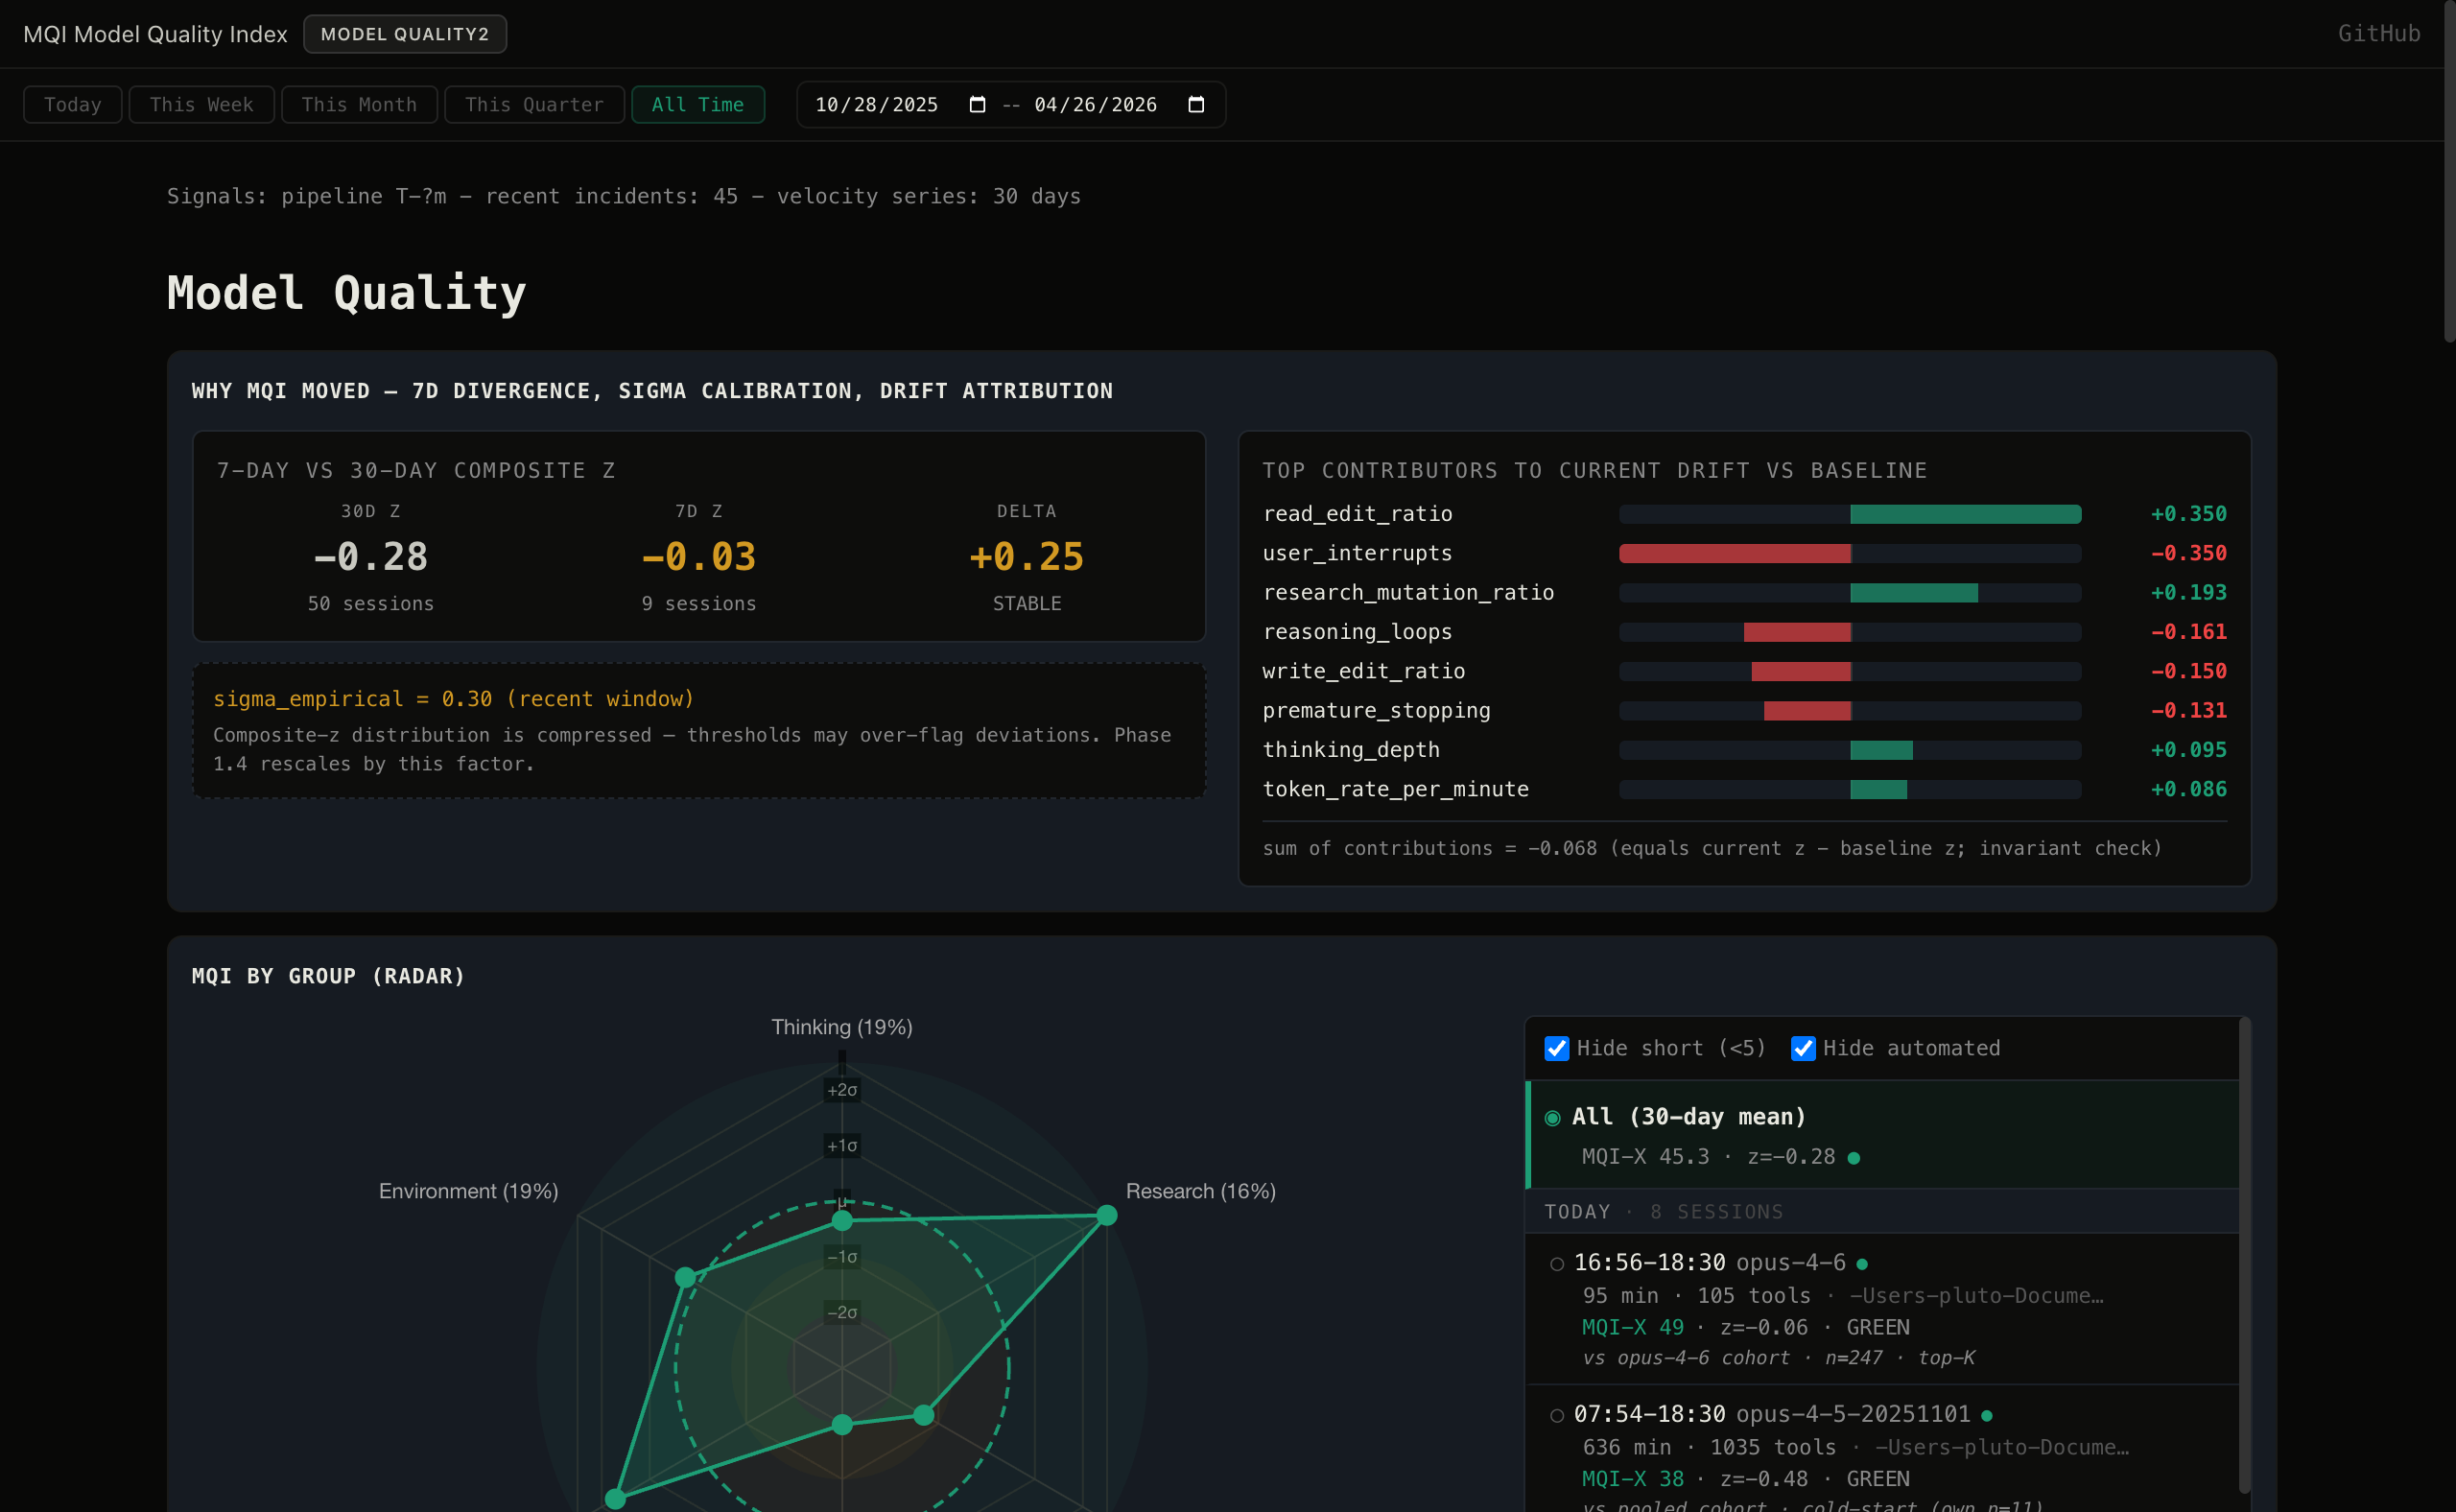2456x1512 pixels.
Task: Click the -1σ radar ring label
Action: (842, 1257)
